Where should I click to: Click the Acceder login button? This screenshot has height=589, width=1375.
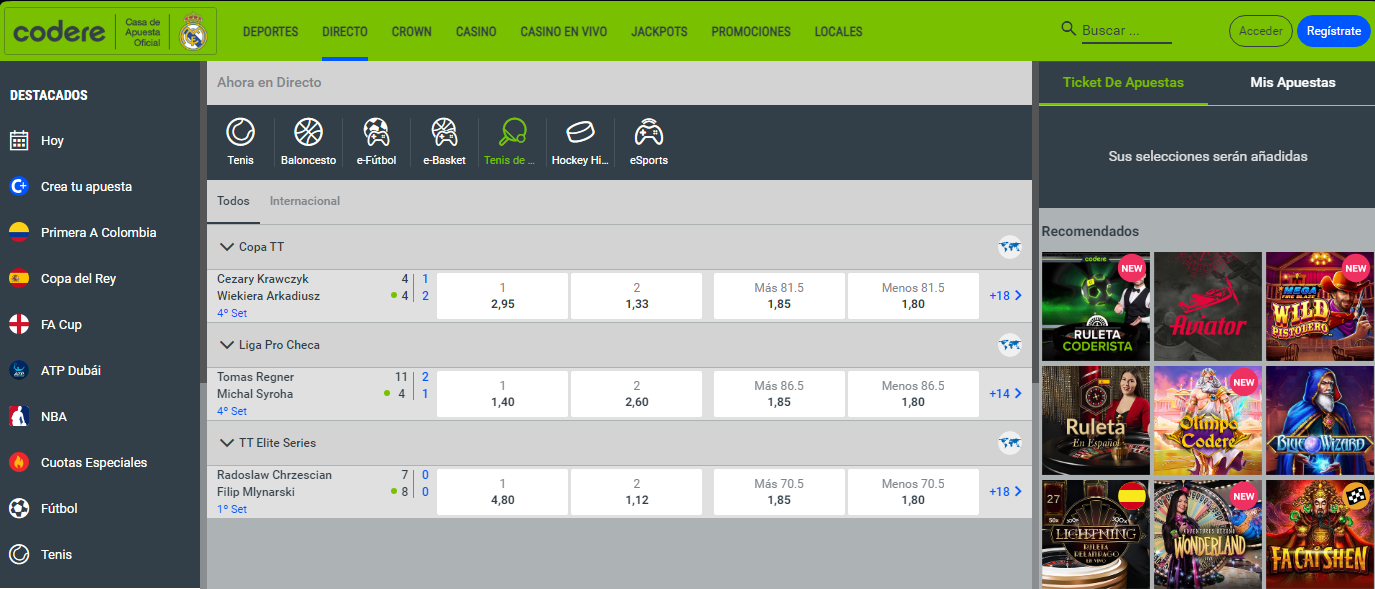pos(1260,31)
